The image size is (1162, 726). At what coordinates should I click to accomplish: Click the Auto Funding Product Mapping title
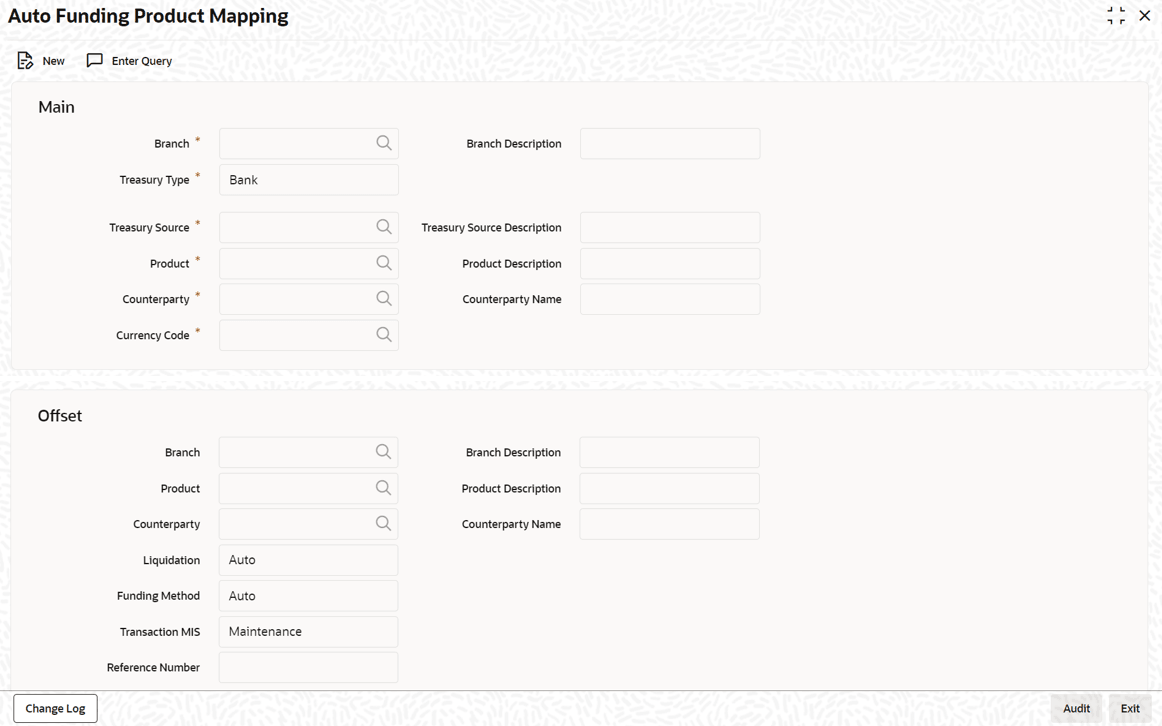pyautogui.click(x=148, y=16)
